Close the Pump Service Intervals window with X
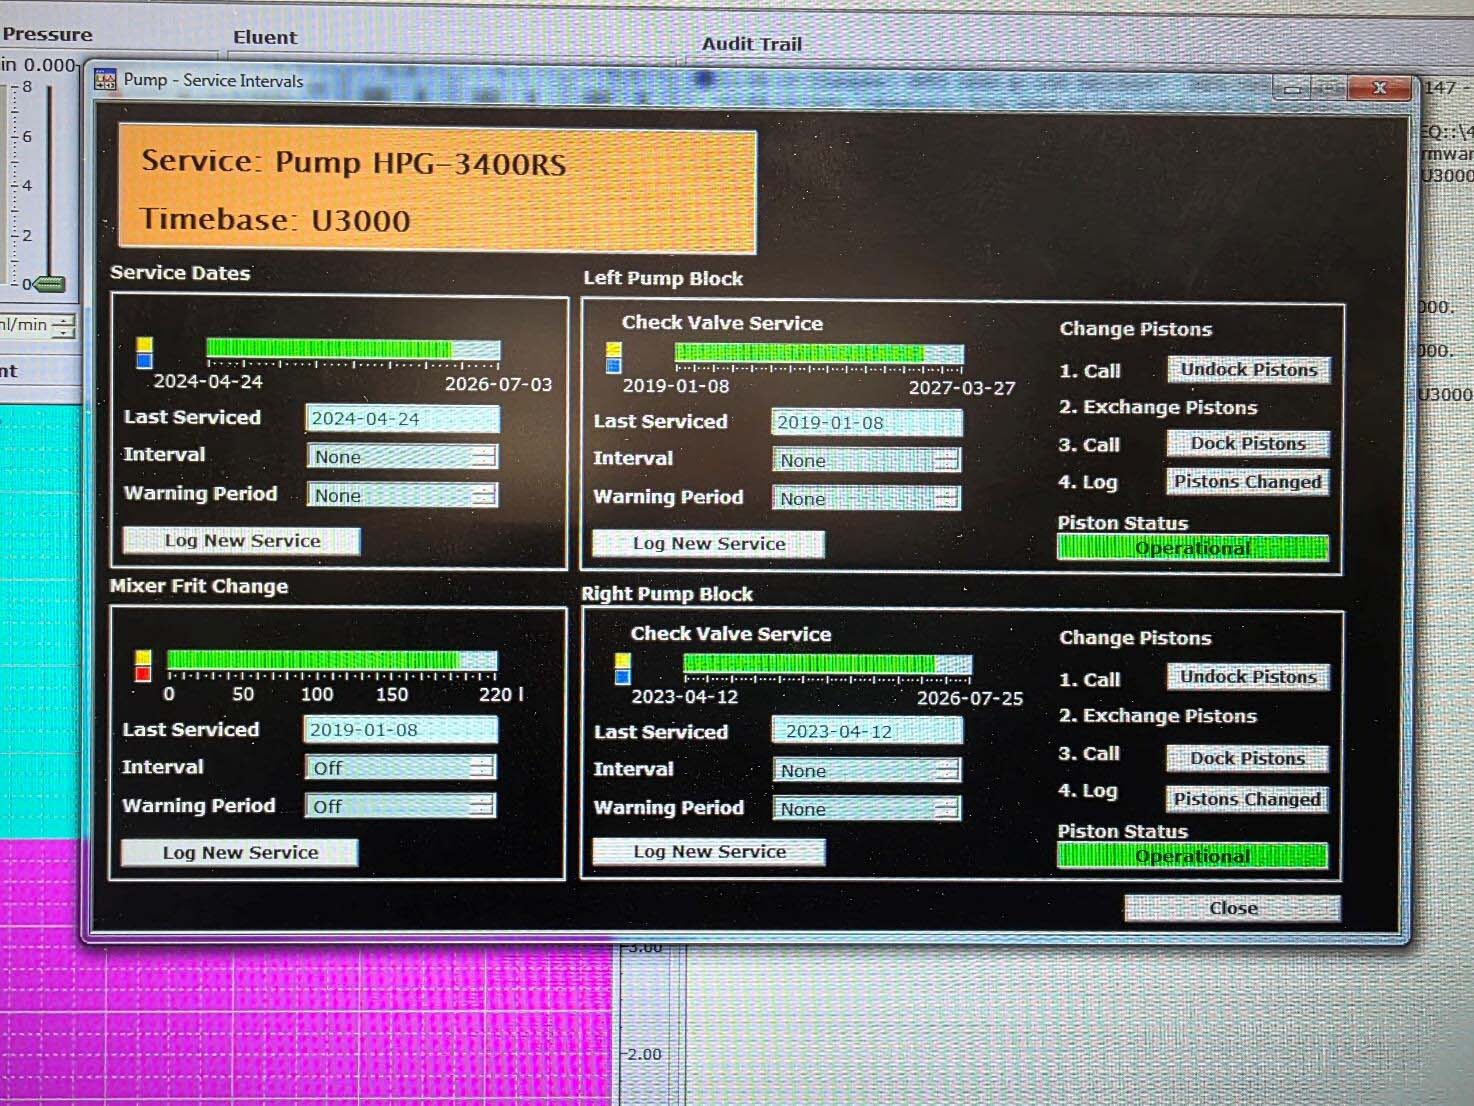The height and width of the screenshot is (1106, 1474). (1380, 88)
